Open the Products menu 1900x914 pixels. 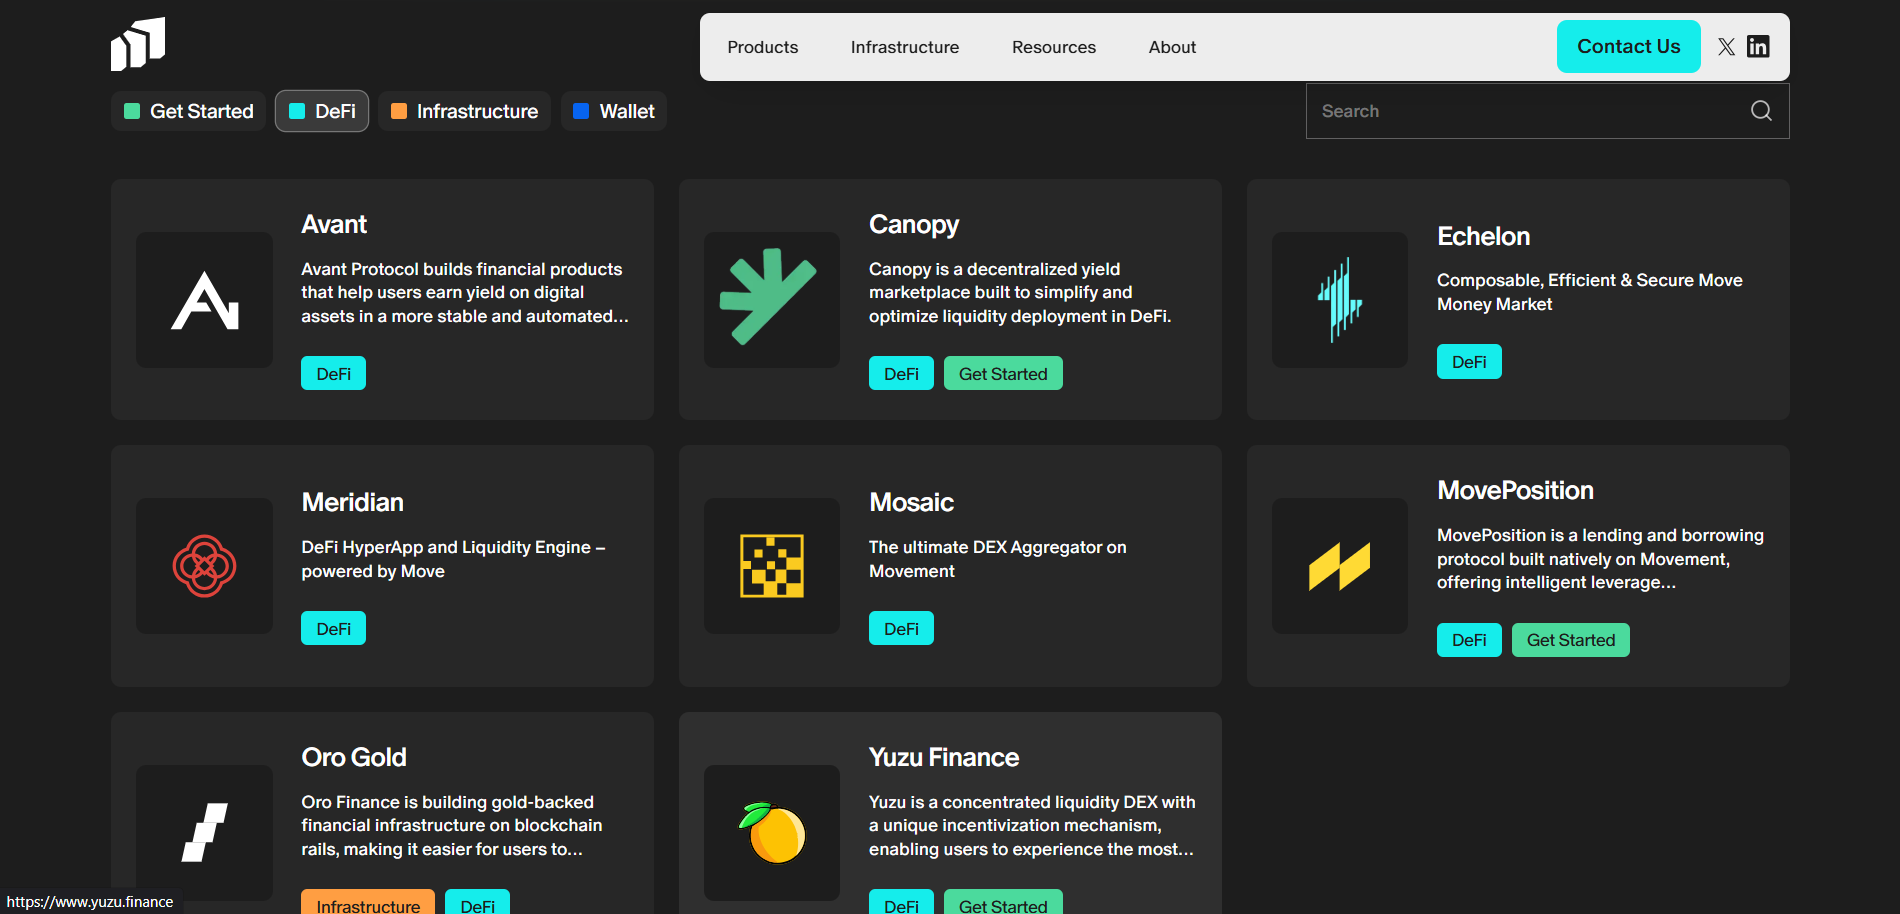click(x=763, y=47)
